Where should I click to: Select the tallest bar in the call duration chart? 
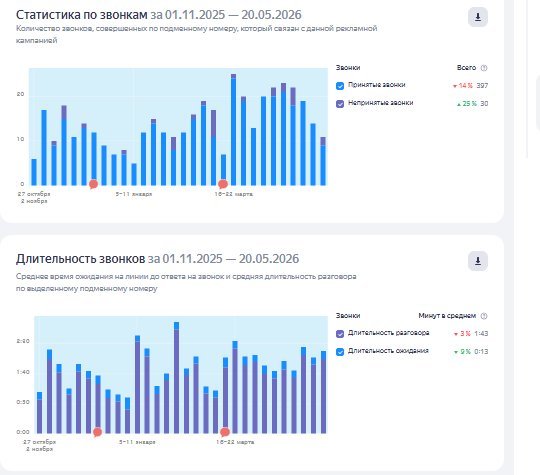176,378
